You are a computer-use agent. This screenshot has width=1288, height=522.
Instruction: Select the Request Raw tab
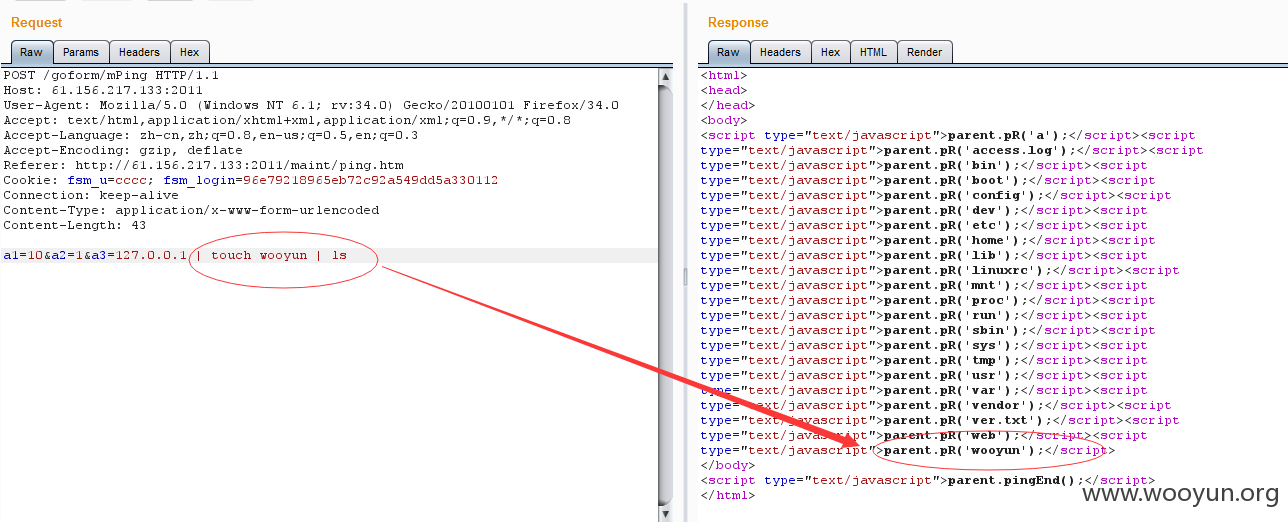tap(31, 52)
